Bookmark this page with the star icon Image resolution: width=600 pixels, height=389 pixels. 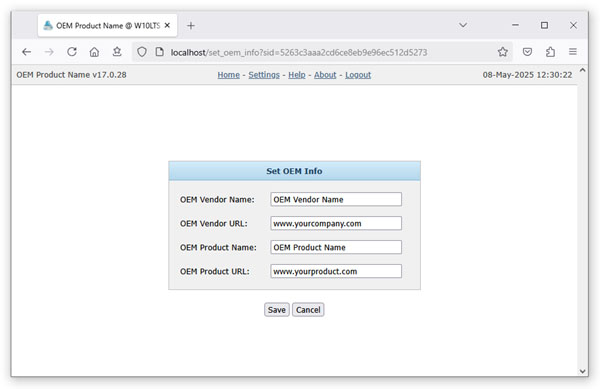point(503,52)
